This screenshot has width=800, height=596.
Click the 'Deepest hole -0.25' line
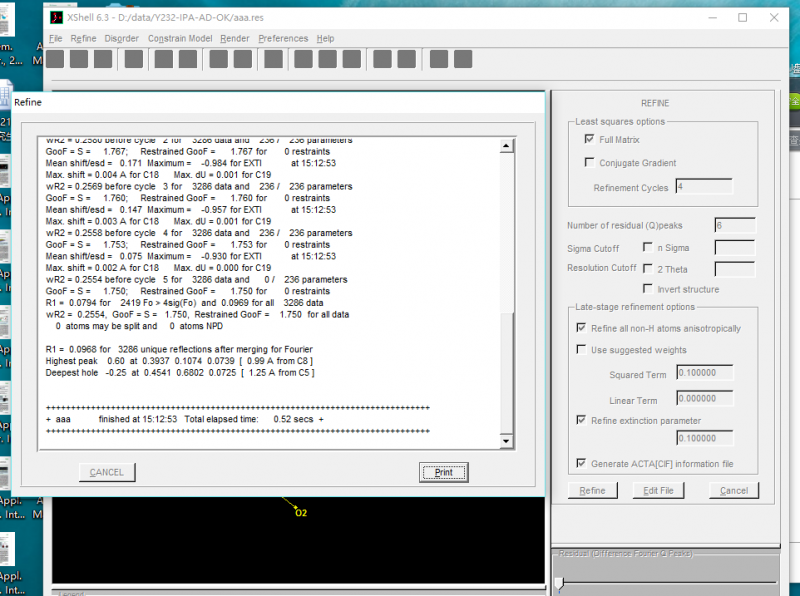[180, 372]
